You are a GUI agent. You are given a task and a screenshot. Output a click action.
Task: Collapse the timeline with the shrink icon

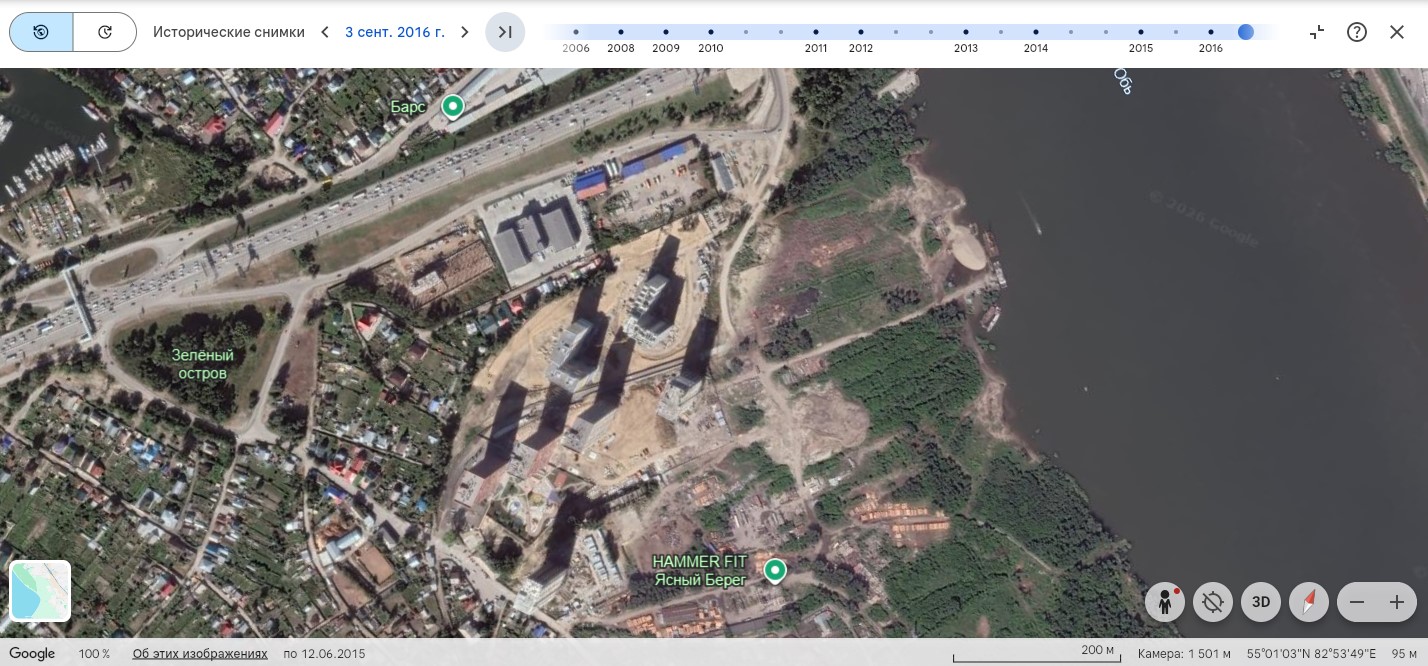pos(1317,32)
